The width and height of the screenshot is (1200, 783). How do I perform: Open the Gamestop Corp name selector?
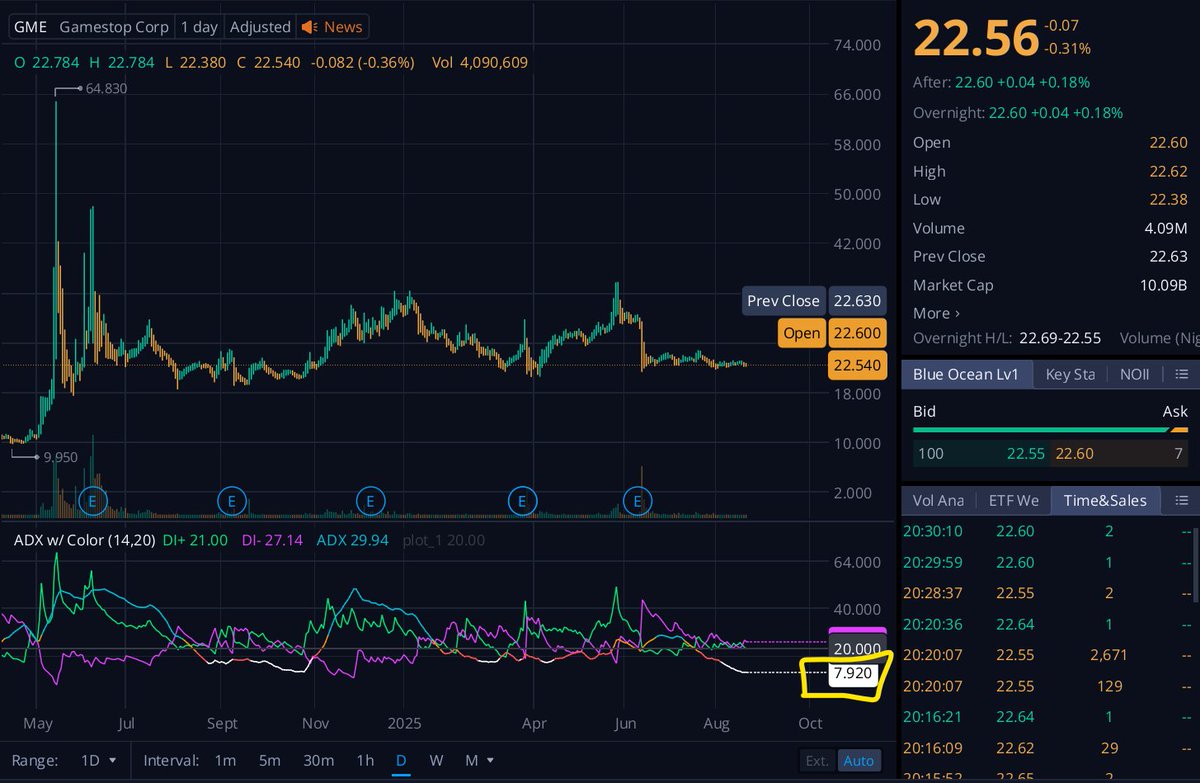click(x=113, y=27)
